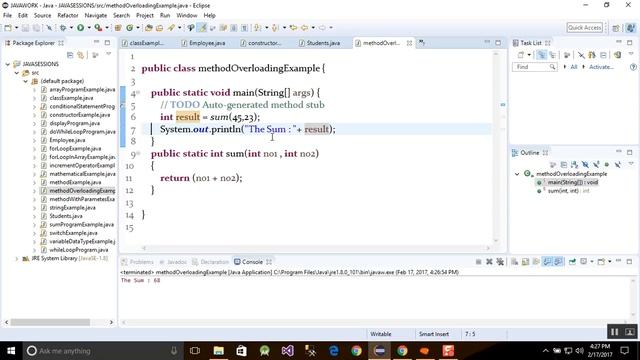Open the Windows Start menu

click(11, 351)
